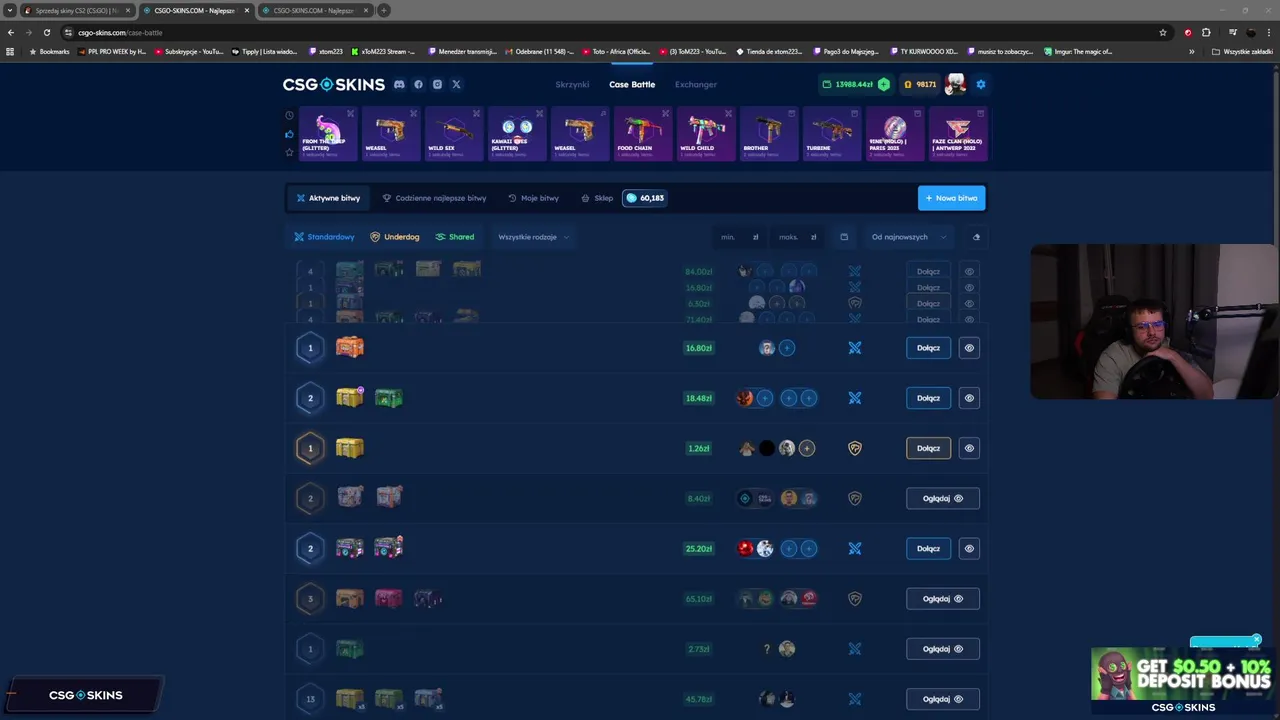This screenshot has width=1280, height=720.
Task: Open a new browser tab
Action: pos(384,10)
